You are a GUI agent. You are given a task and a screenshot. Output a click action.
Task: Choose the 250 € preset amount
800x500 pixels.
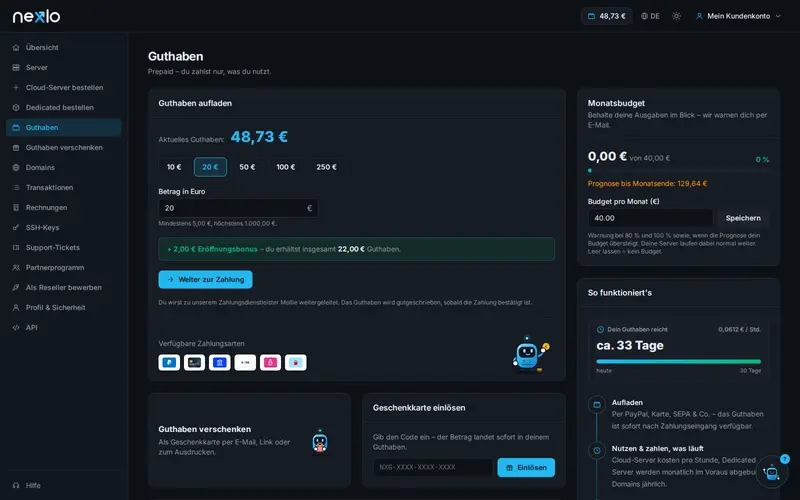327,167
